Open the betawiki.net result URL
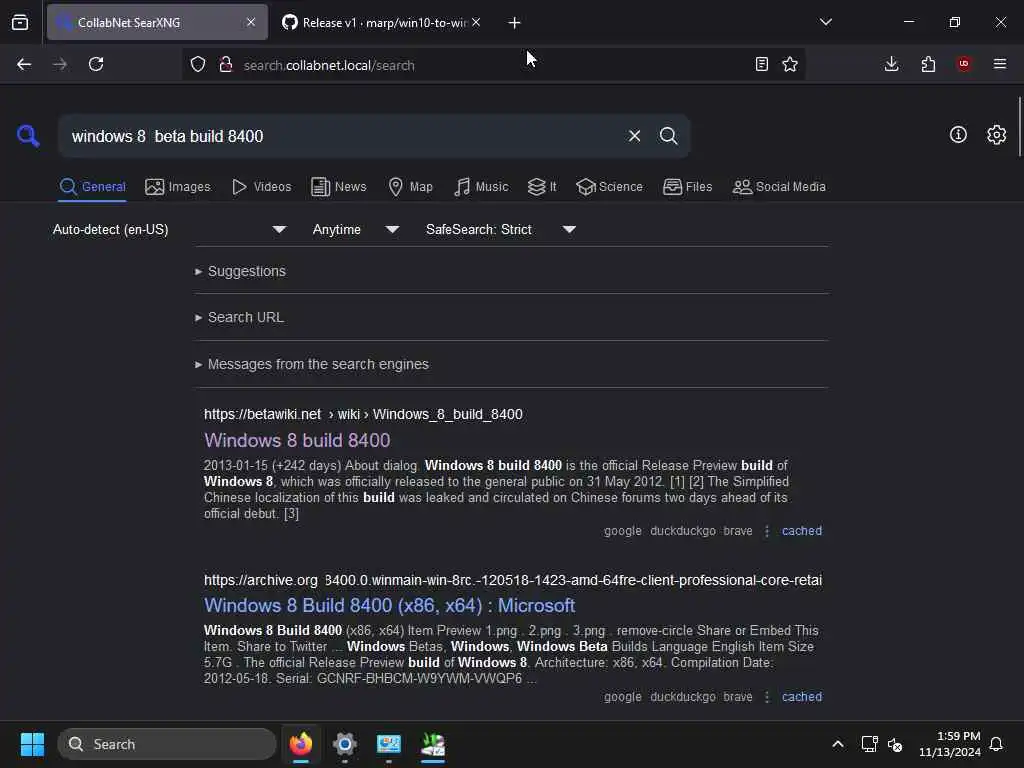The image size is (1024, 768). point(363,414)
